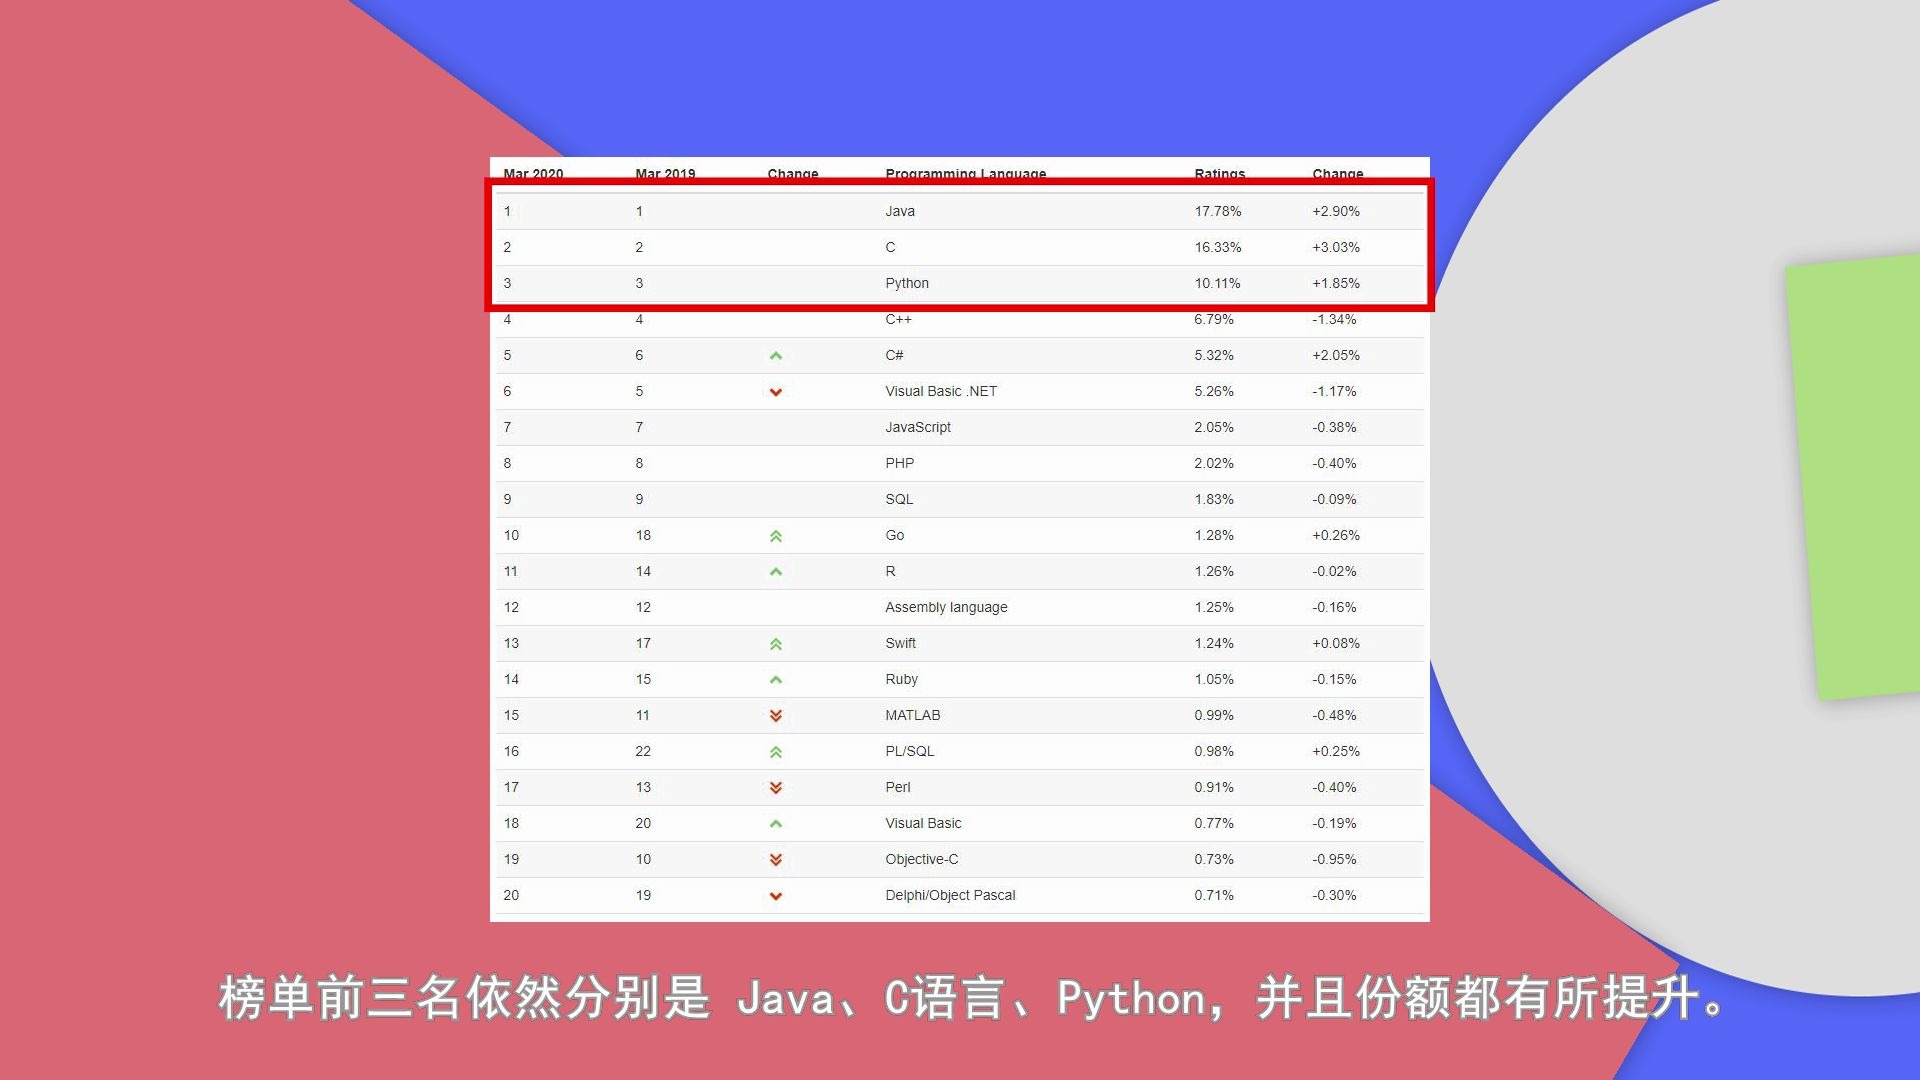Click the double up arrow in the Go row
The width and height of the screenshot is (1920, 1080).
776,536
